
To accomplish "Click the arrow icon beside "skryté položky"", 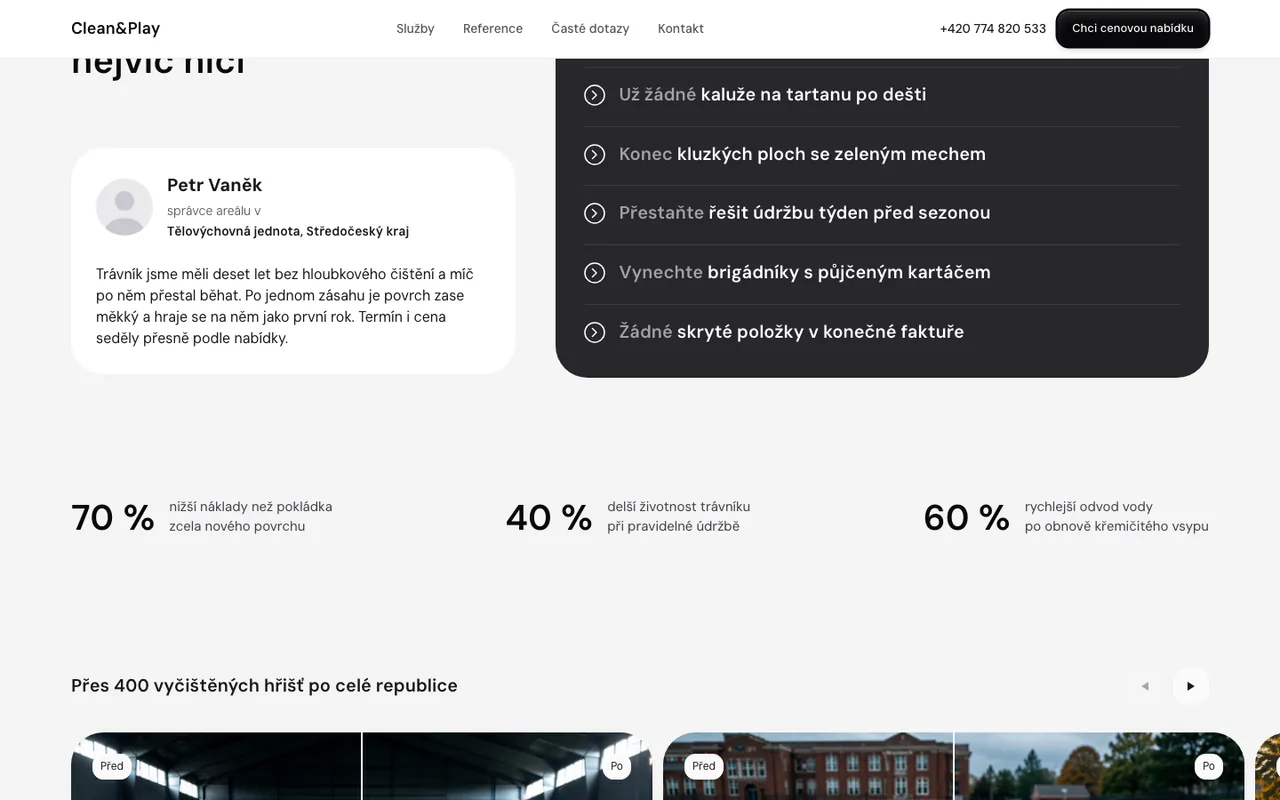I will pos(595,332).
